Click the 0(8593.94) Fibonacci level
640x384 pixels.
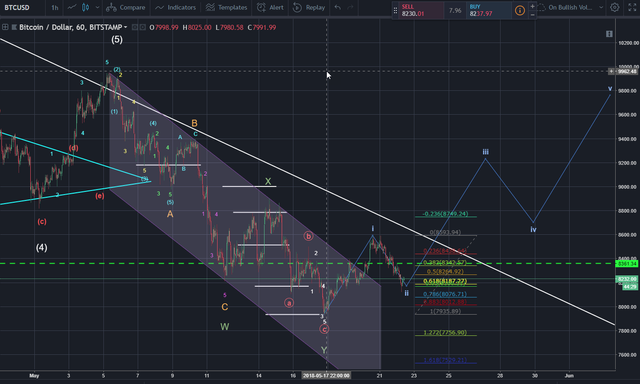pos(445,232)
